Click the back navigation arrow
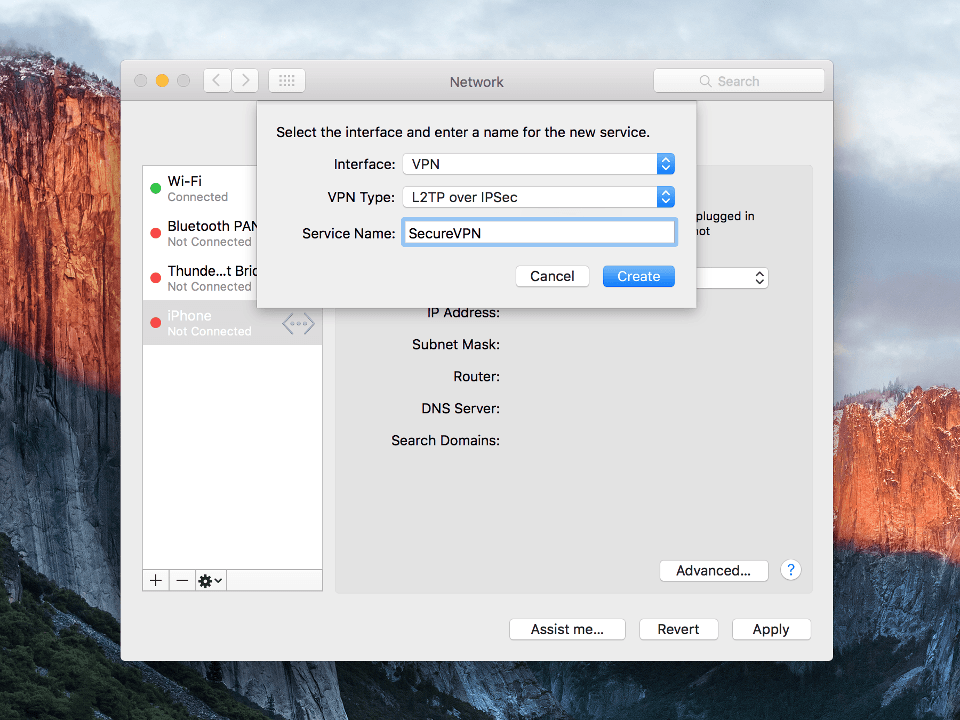The image size is (960, 720). coord(217,80)
